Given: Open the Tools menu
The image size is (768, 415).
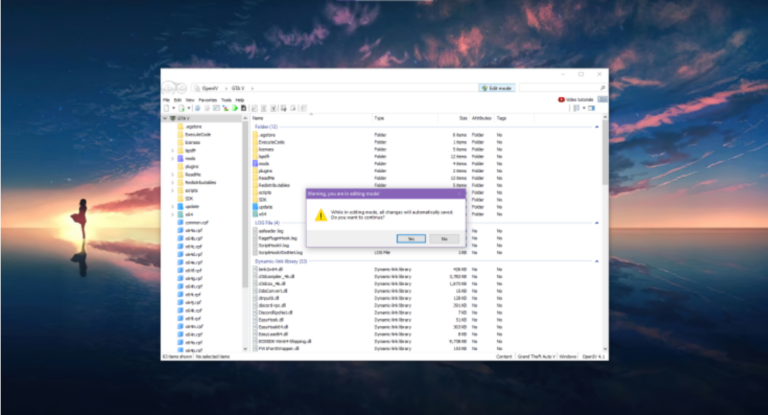Looking at the screenshot, I should [x=226, y=100].
